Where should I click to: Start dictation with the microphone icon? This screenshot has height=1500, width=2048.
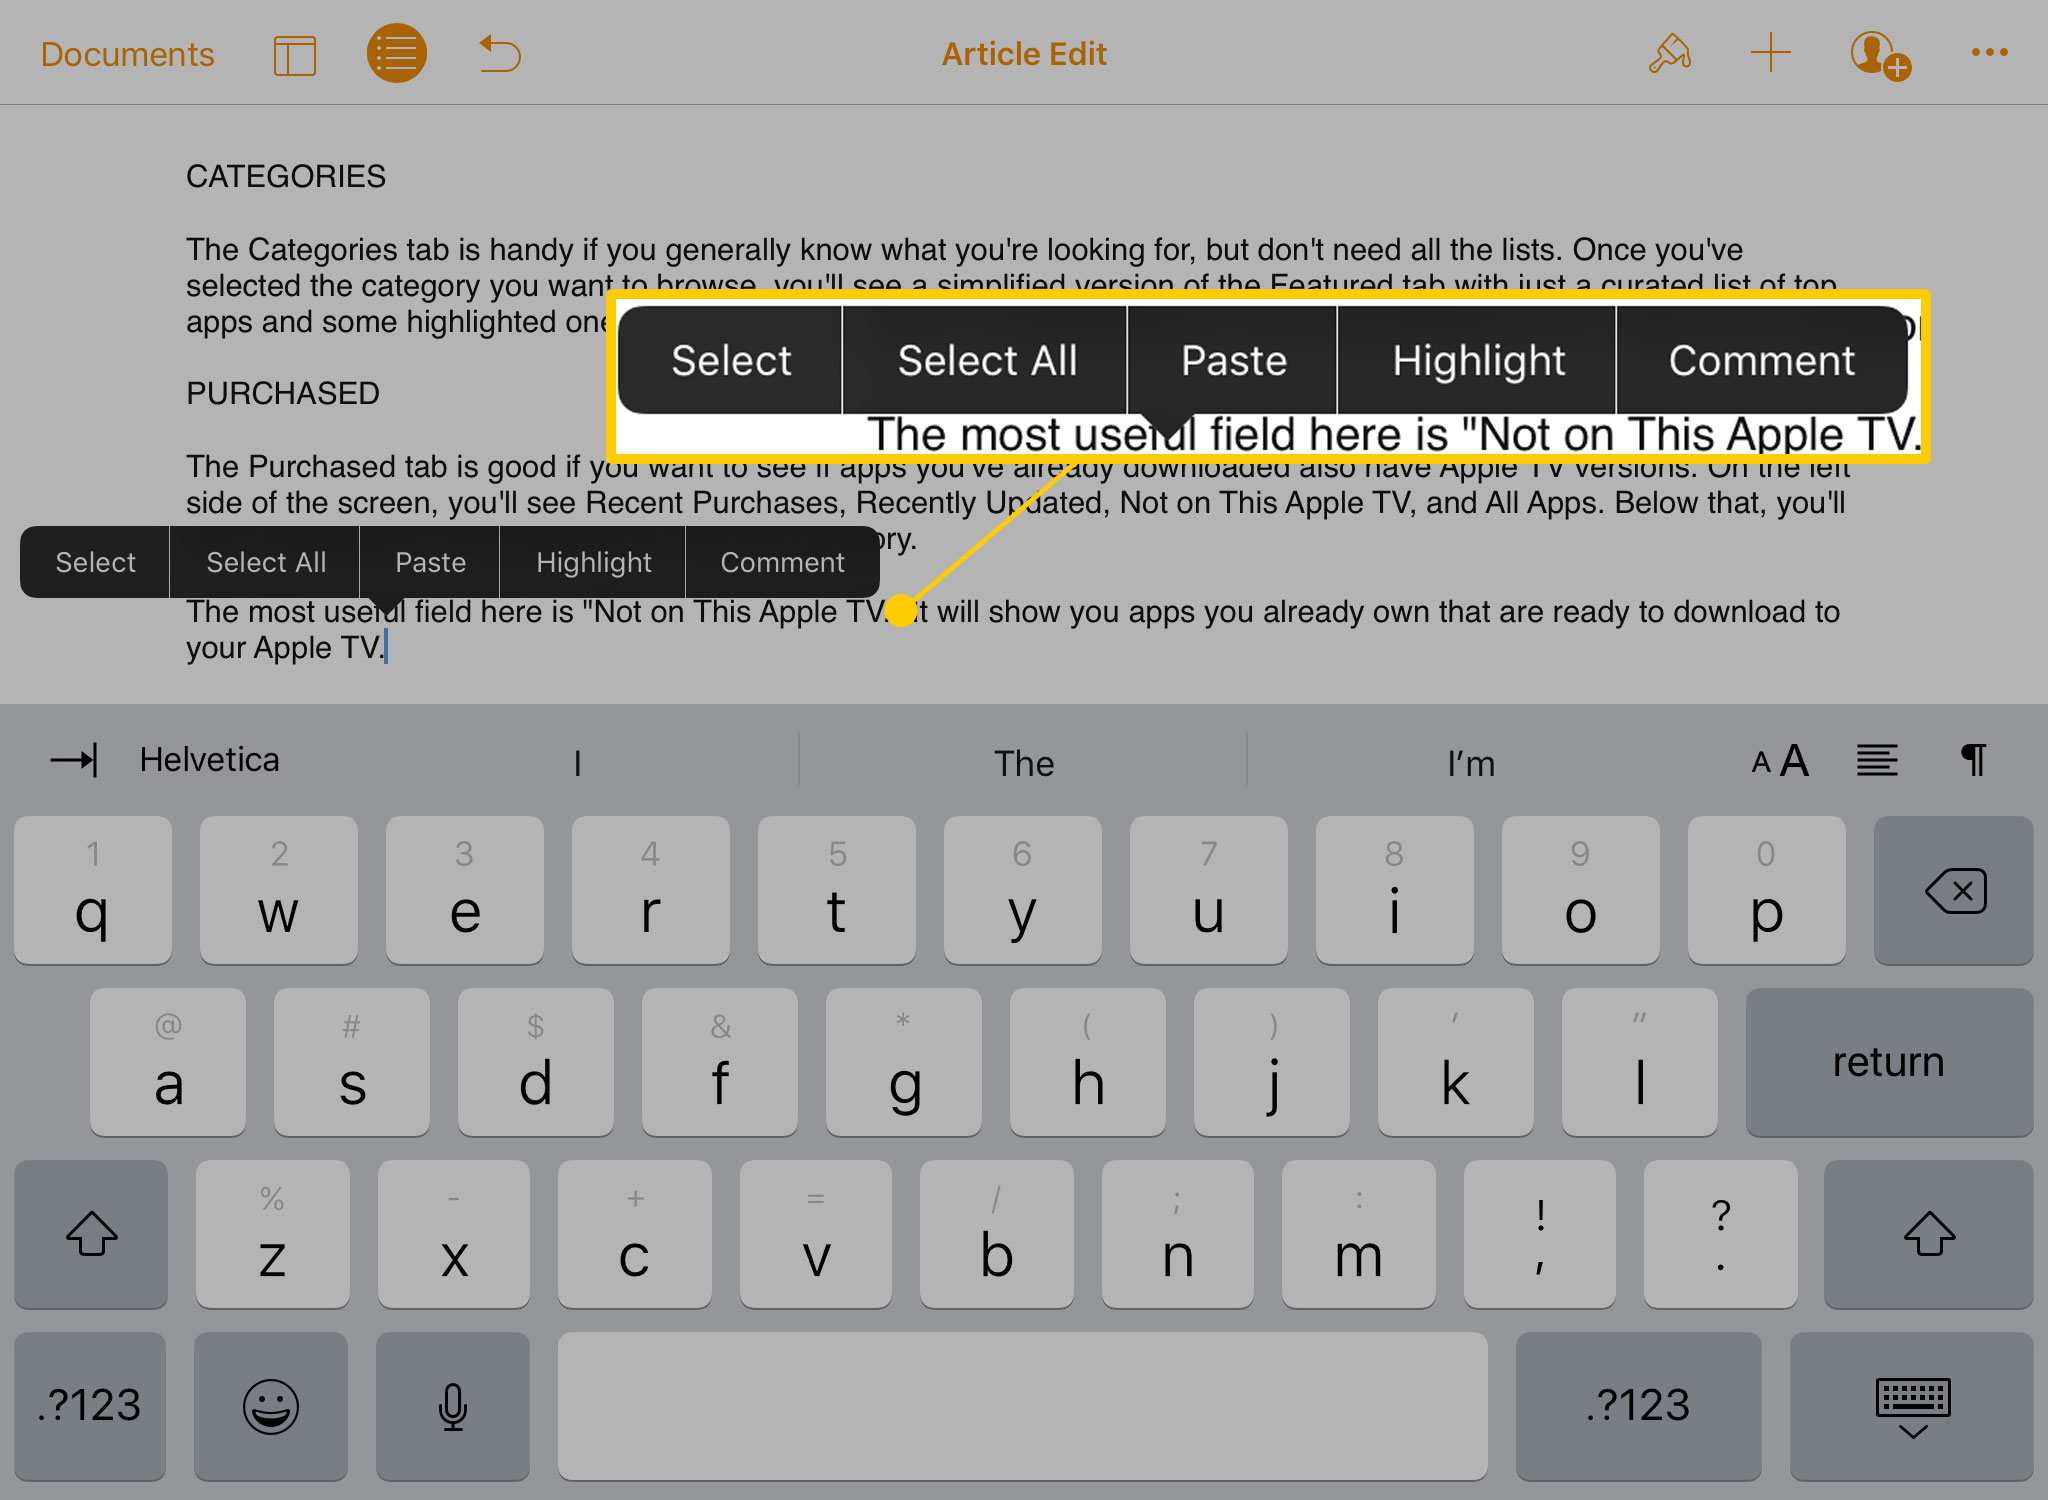click(453, 1406)
